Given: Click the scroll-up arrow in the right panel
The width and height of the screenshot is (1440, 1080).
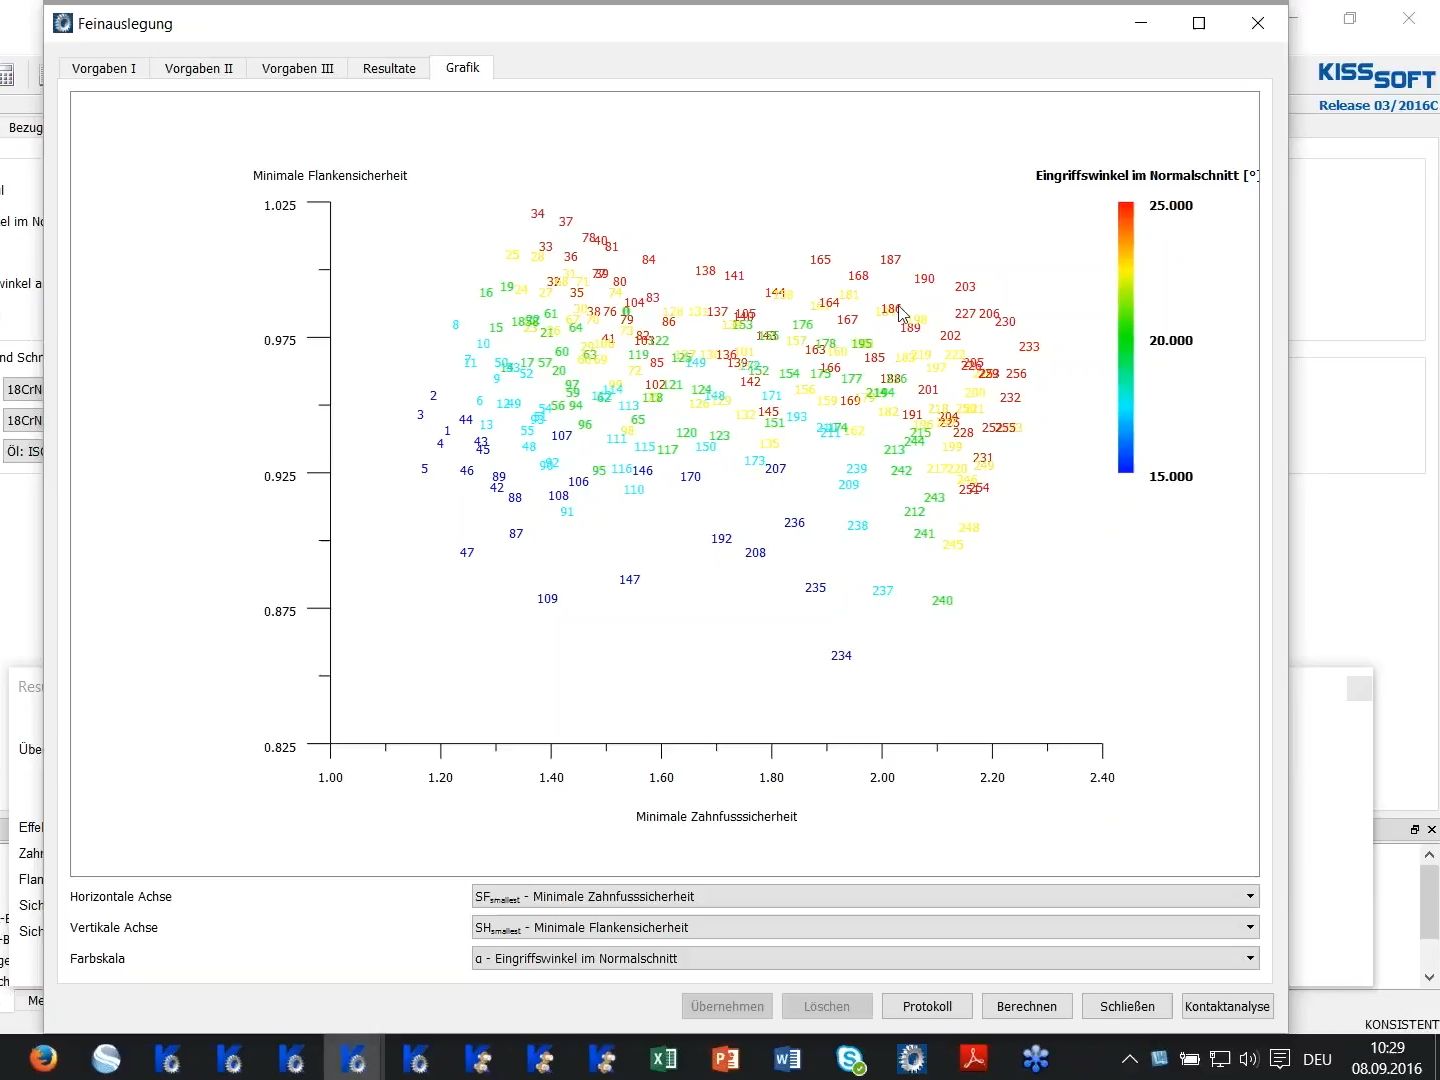Looking at the screenshot, I should tap(1430, 855).
